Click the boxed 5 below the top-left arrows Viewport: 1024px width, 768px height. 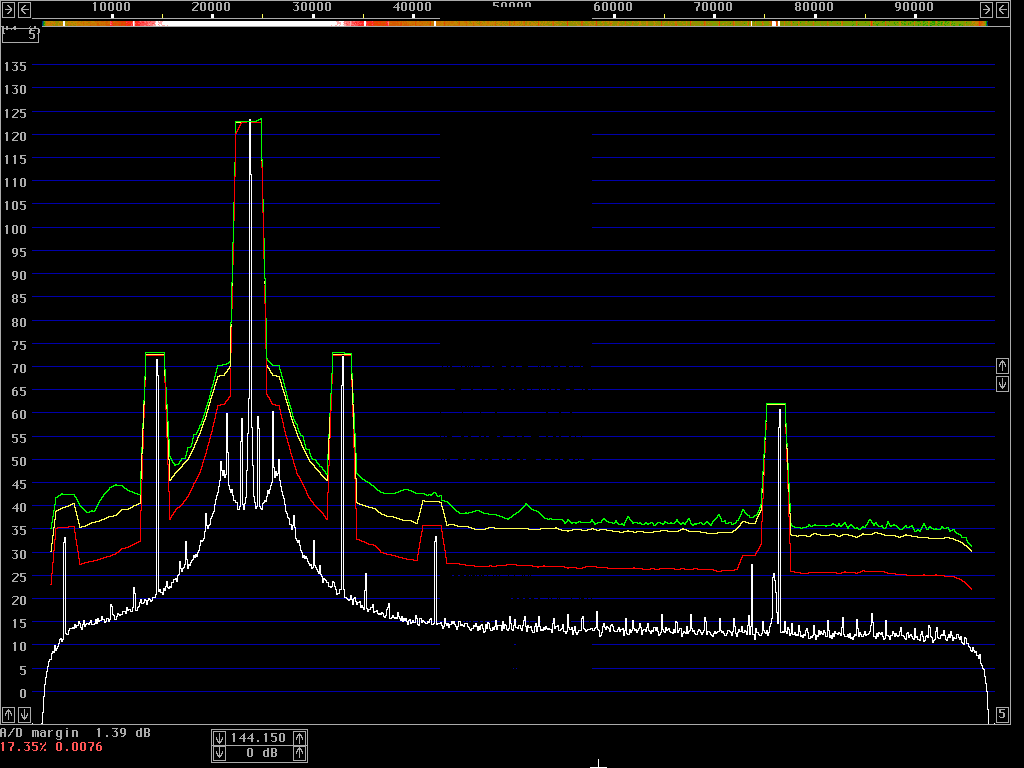pyautogui.click(x=20, y=35)
